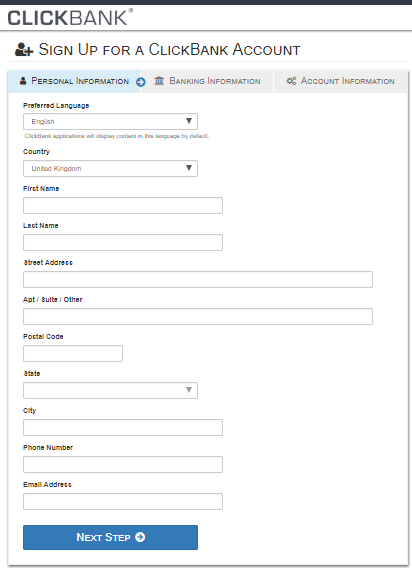Click the bank building icon

(x=159, y=80)
